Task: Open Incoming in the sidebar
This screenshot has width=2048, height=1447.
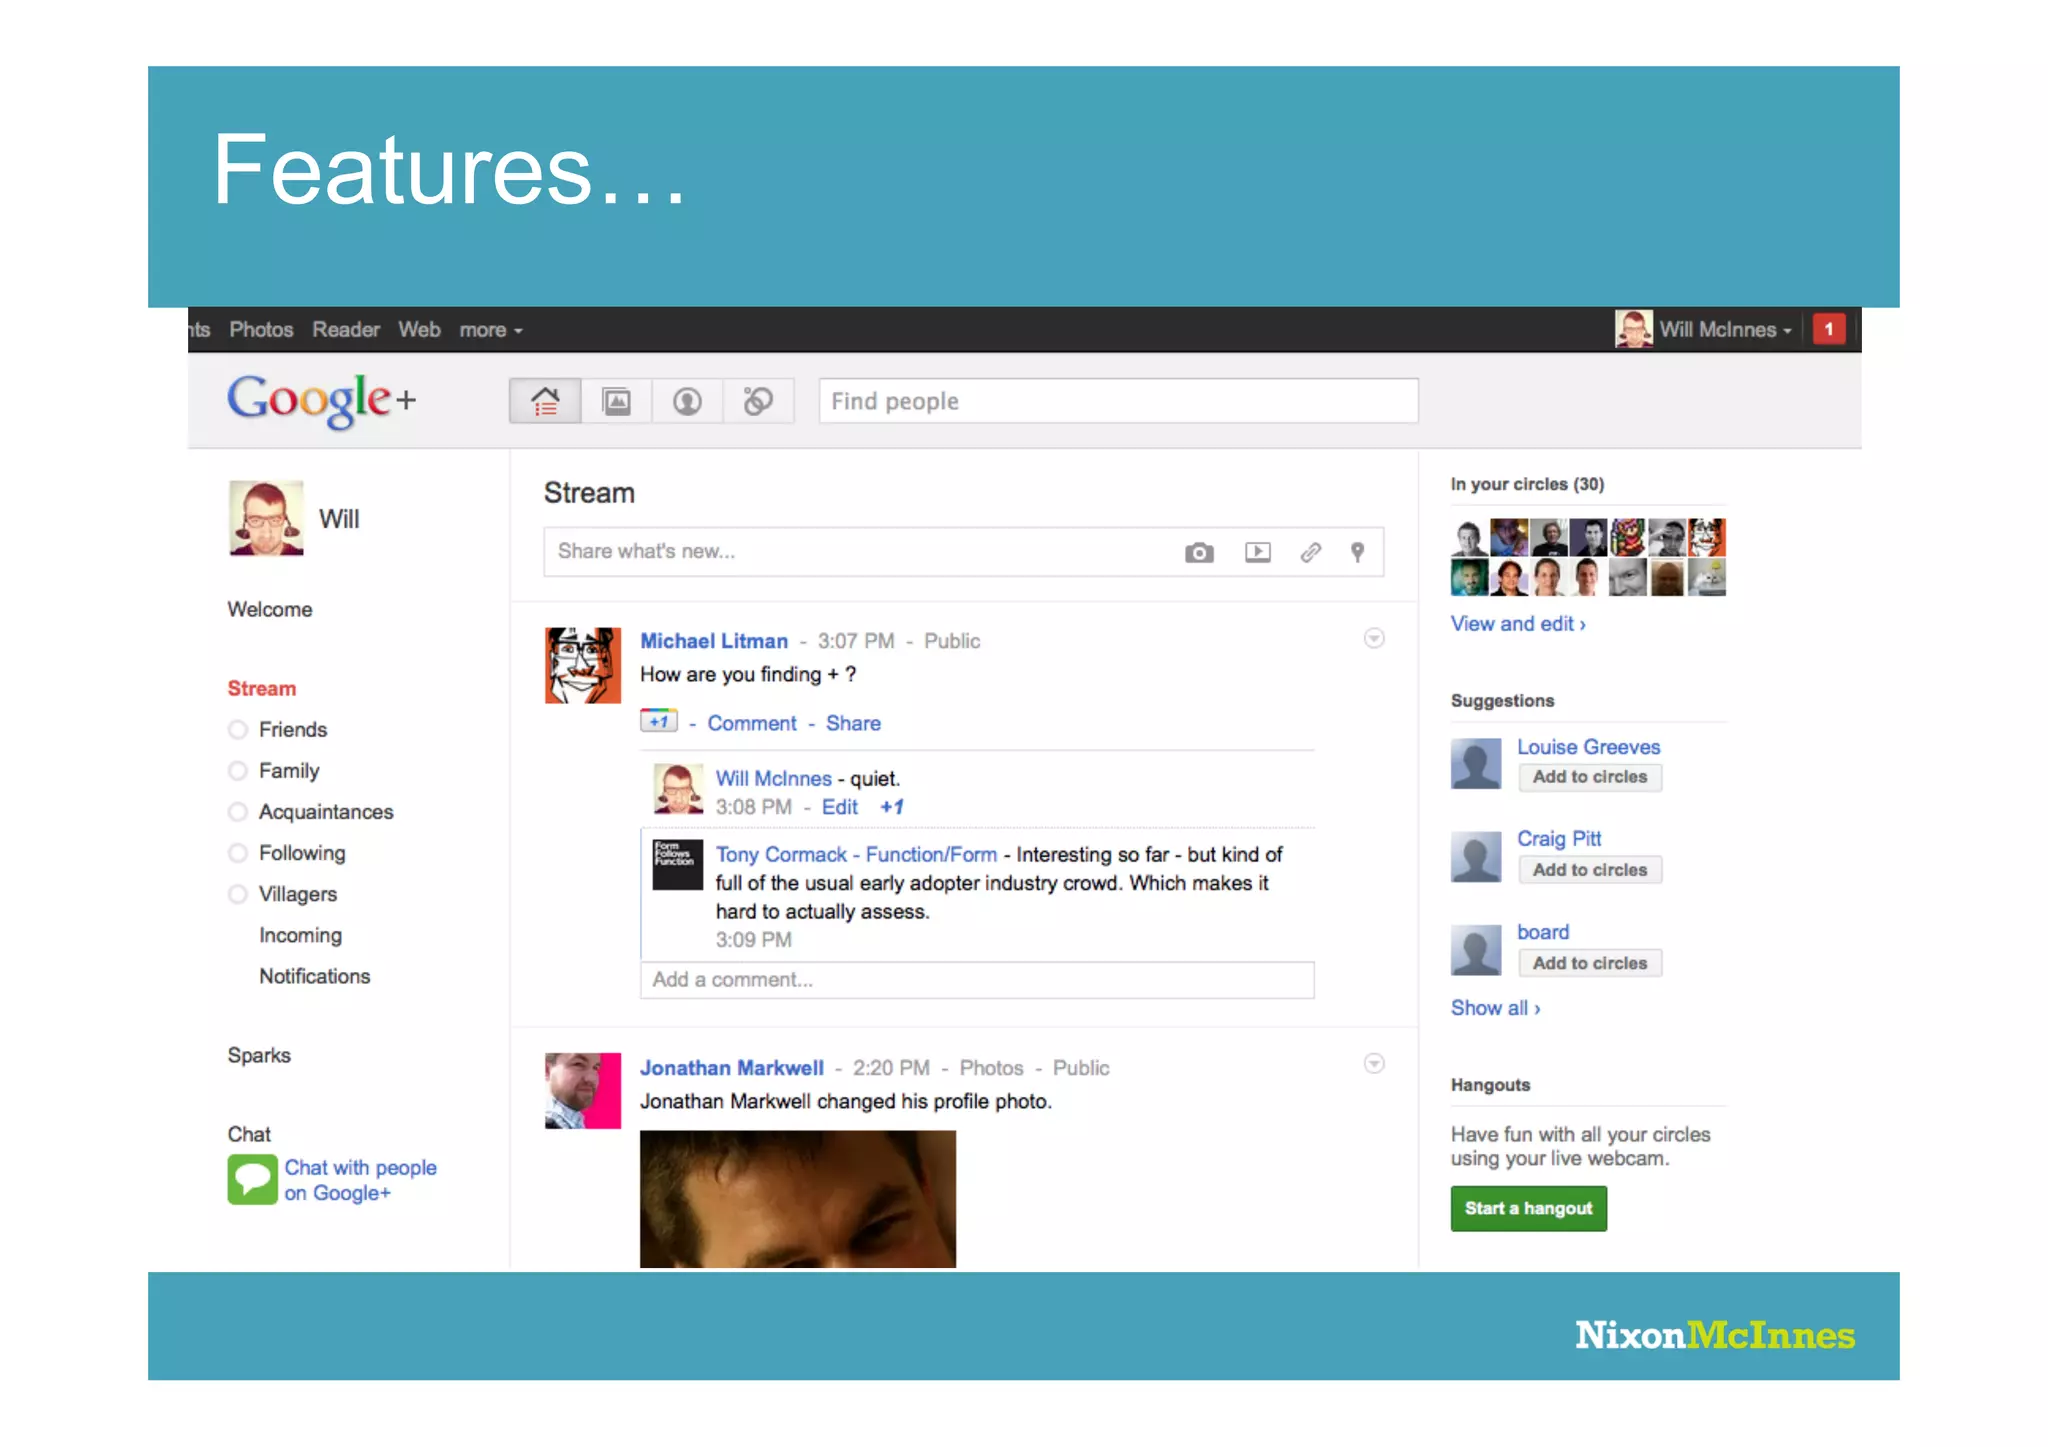Action: 300,935
